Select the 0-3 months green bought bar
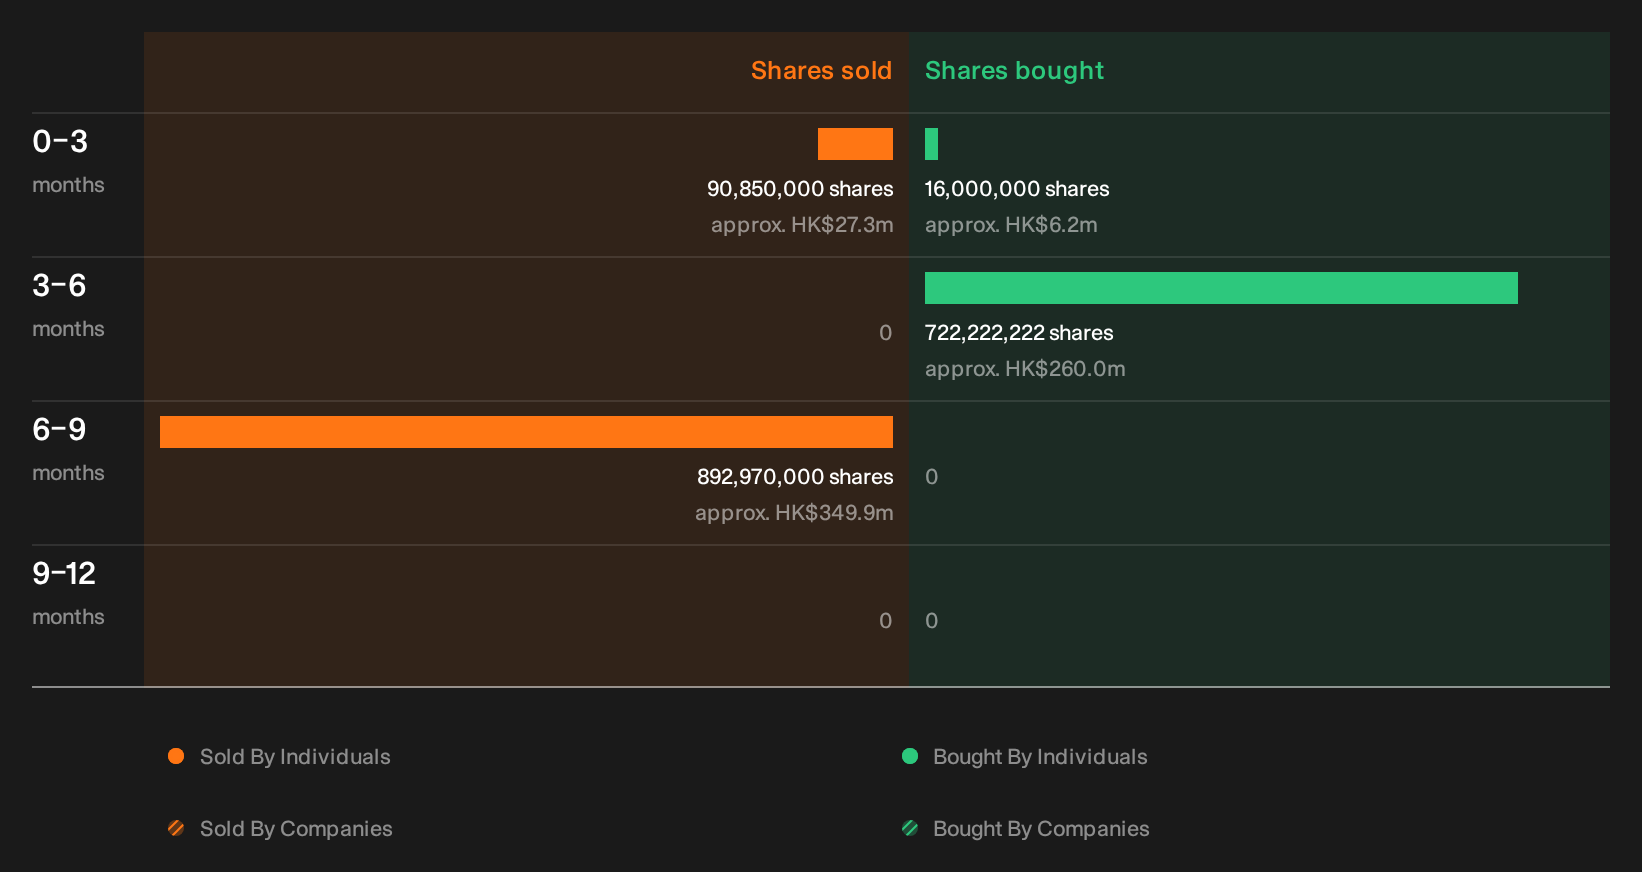Image resolution: width=1642 pixels, height=872 pixels. tap(931, 144)
